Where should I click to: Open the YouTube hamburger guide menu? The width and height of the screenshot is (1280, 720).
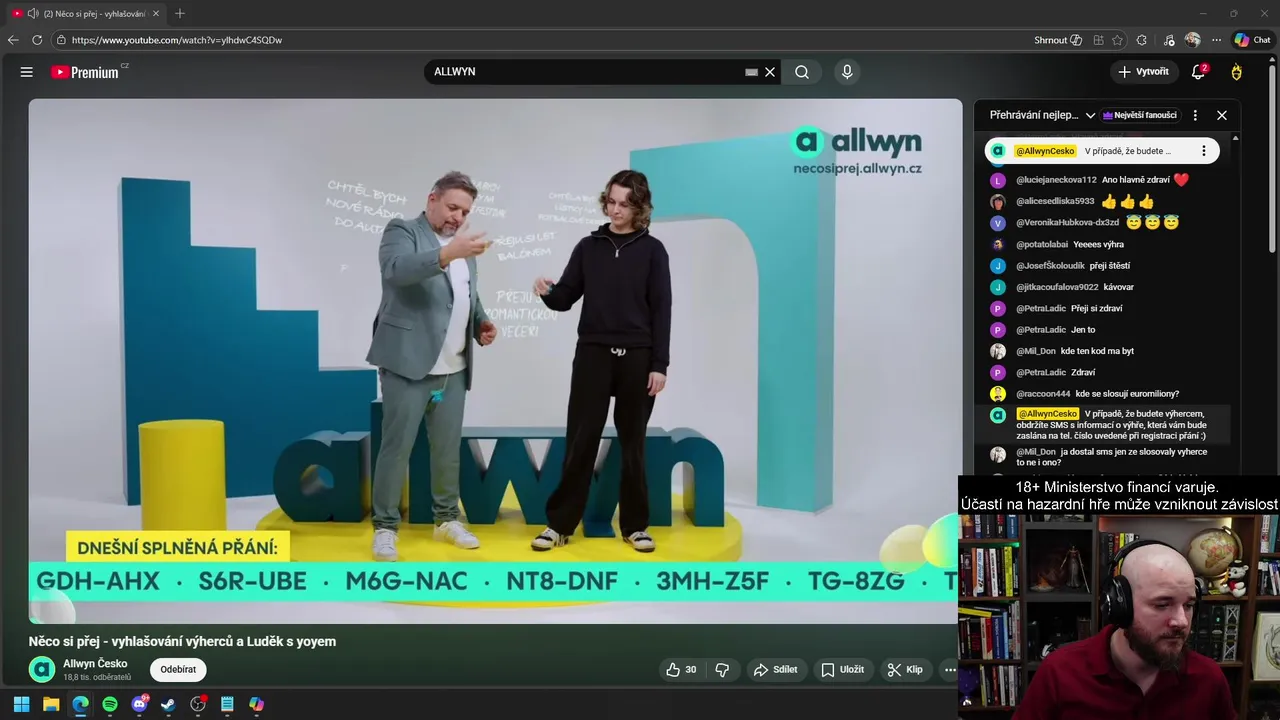click(x=27, y=72)
